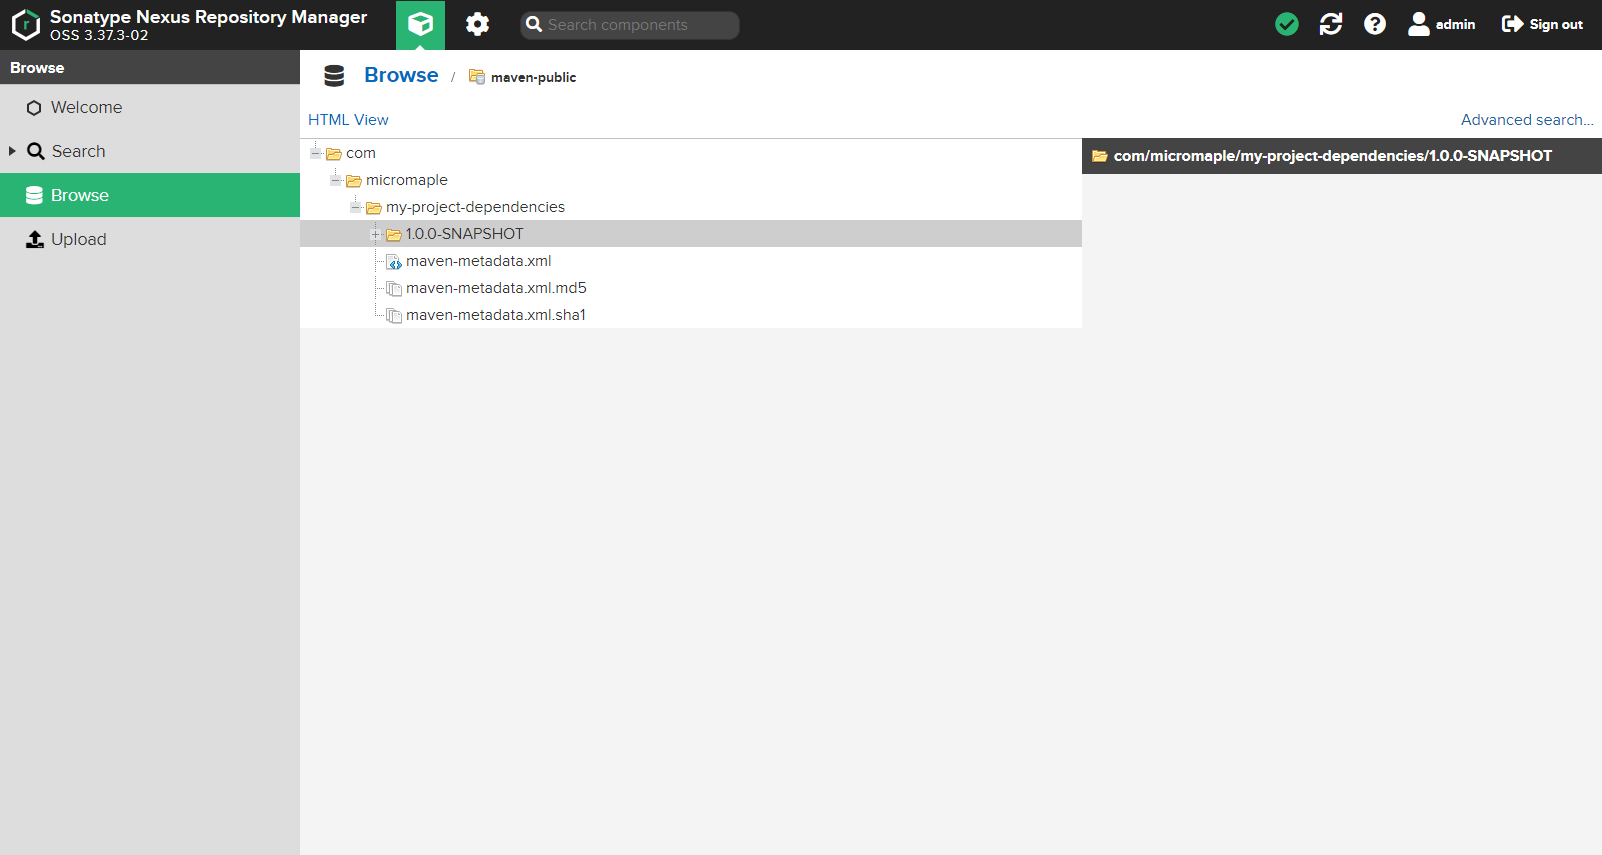Open the HTML View link

[348, 120]
